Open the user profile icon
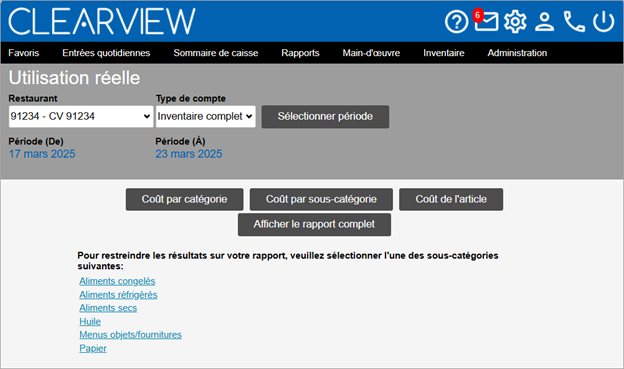Screen dimensions: 624x369 pos(544,21)
